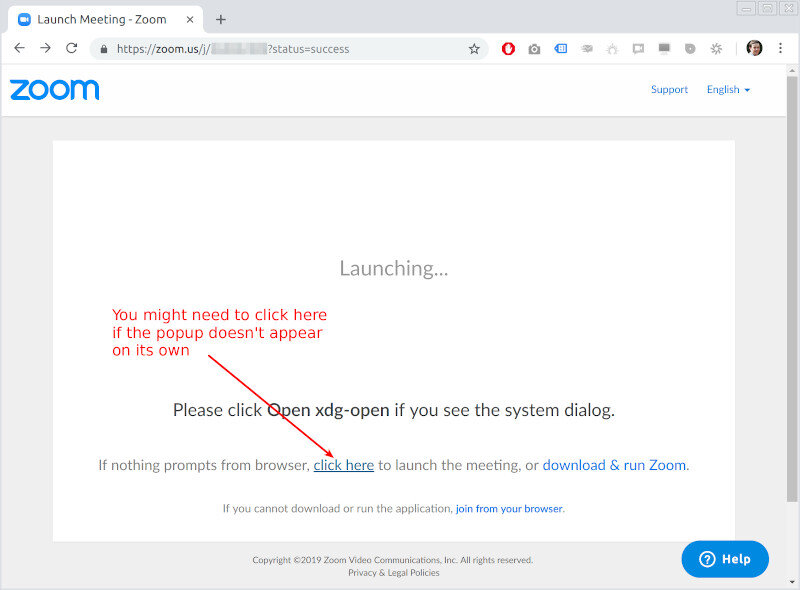Viewport: 800px width, 590px height.
Task: Close the Launch Meeting - Zoom tab
Action: 190,19
